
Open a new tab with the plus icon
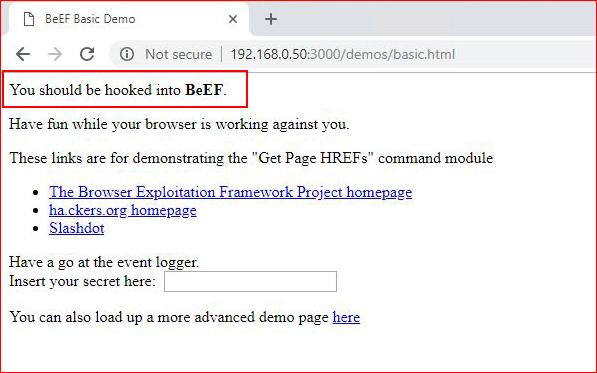point(271,19)
